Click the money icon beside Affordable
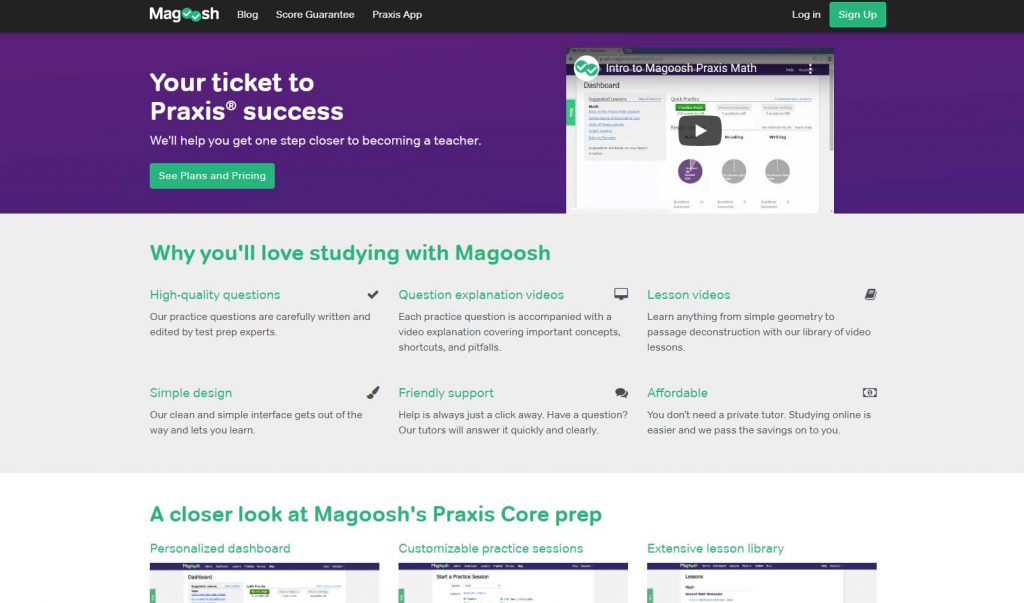 pyautogui.click(x=870, y=393)
